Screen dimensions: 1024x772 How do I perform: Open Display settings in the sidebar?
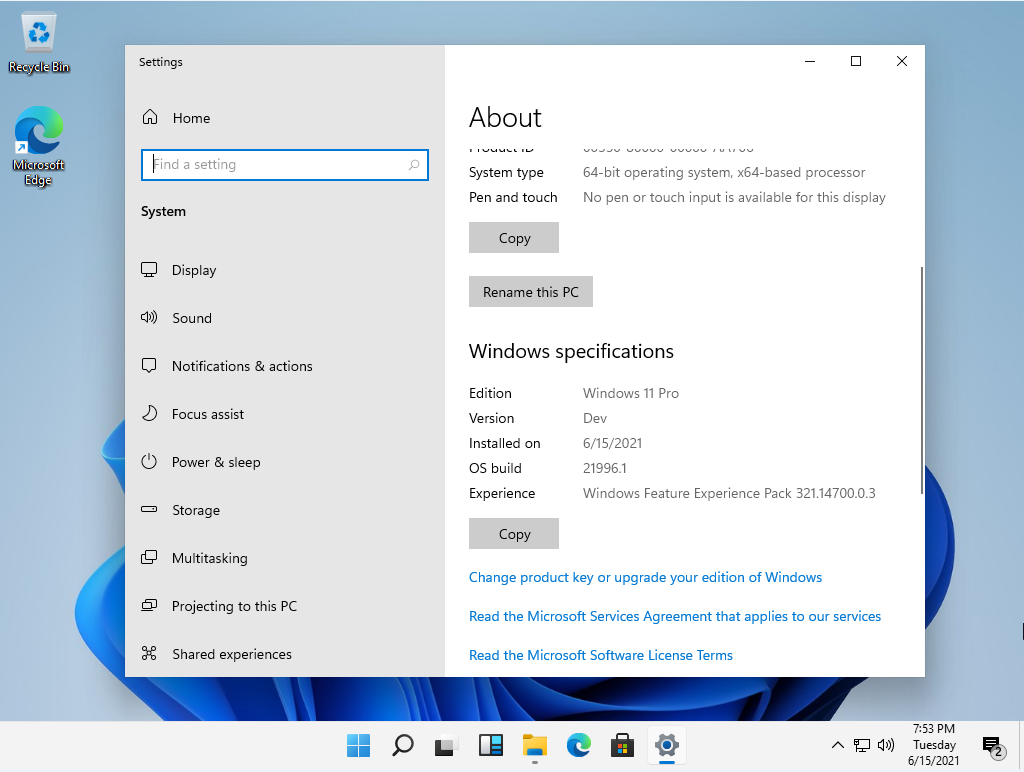click(193, 270)
